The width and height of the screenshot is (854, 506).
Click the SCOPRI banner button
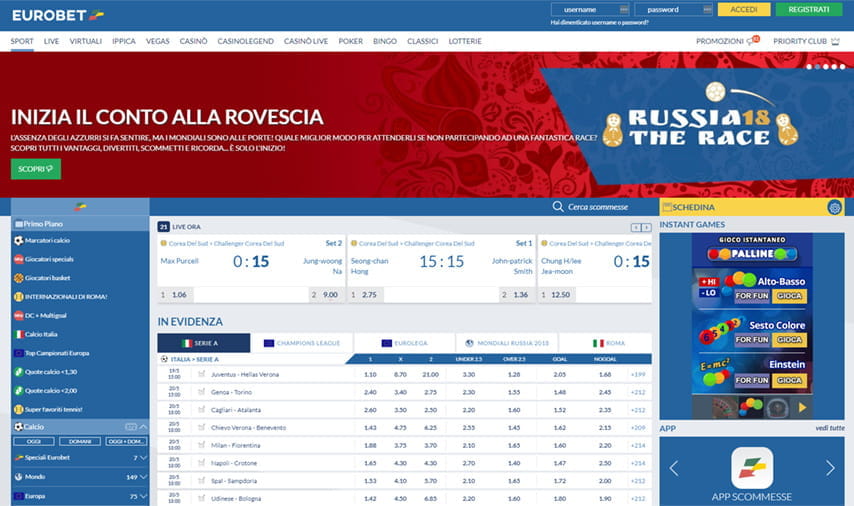point(36,169)
